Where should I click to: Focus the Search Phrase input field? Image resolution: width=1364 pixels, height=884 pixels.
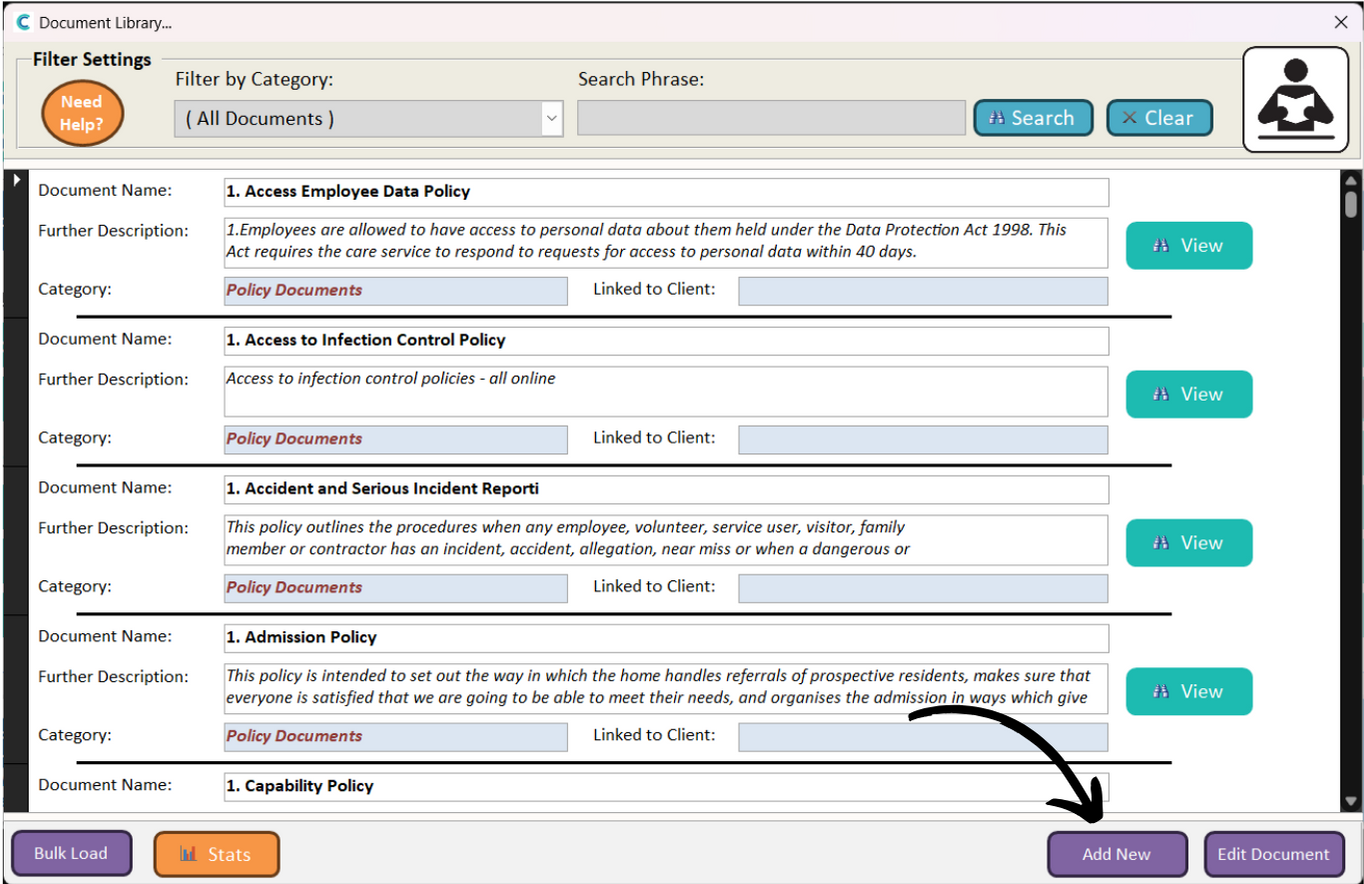771,118
